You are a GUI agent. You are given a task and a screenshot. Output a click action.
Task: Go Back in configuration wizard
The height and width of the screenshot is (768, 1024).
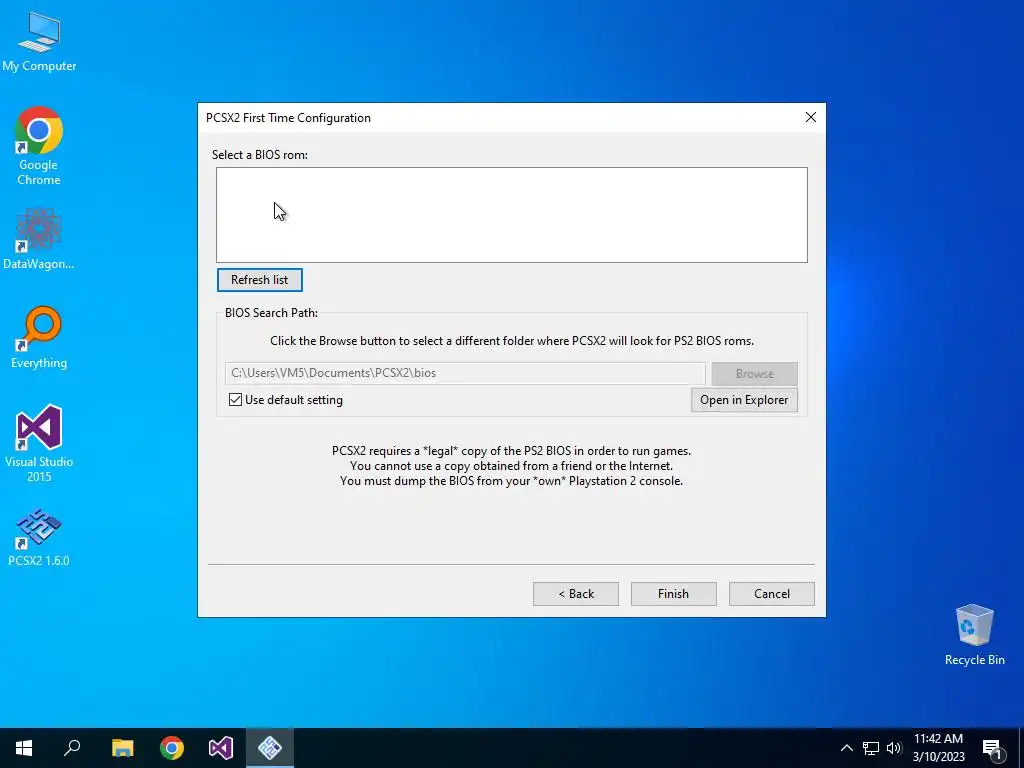575,594
